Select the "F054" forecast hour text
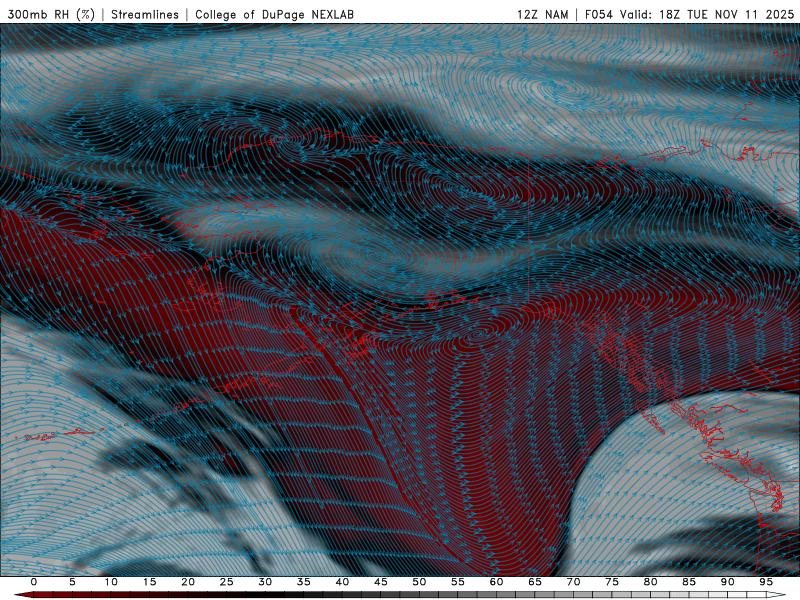The width and height of the screenshot is (800, 600). tap(598, 14)
